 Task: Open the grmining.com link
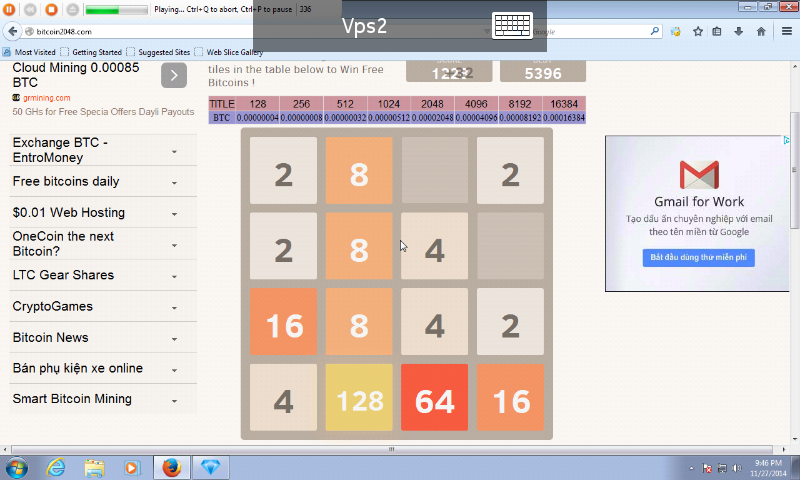(x=46, y=98)
